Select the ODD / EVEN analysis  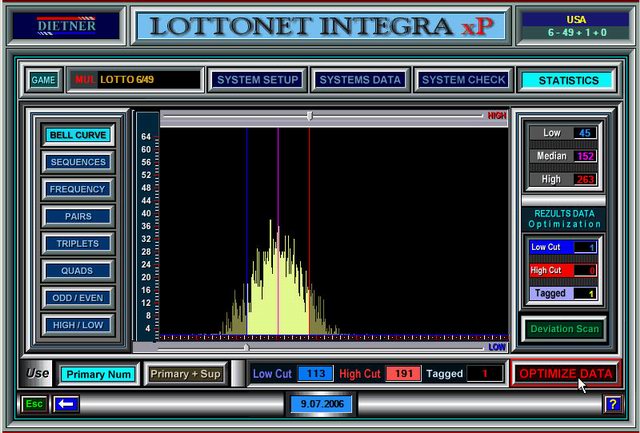click(x=77, y=297)
